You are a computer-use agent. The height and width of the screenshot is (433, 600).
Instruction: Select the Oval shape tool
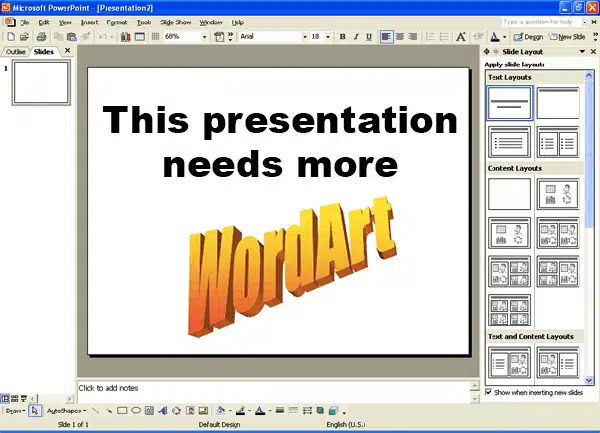tap(136, 411)
